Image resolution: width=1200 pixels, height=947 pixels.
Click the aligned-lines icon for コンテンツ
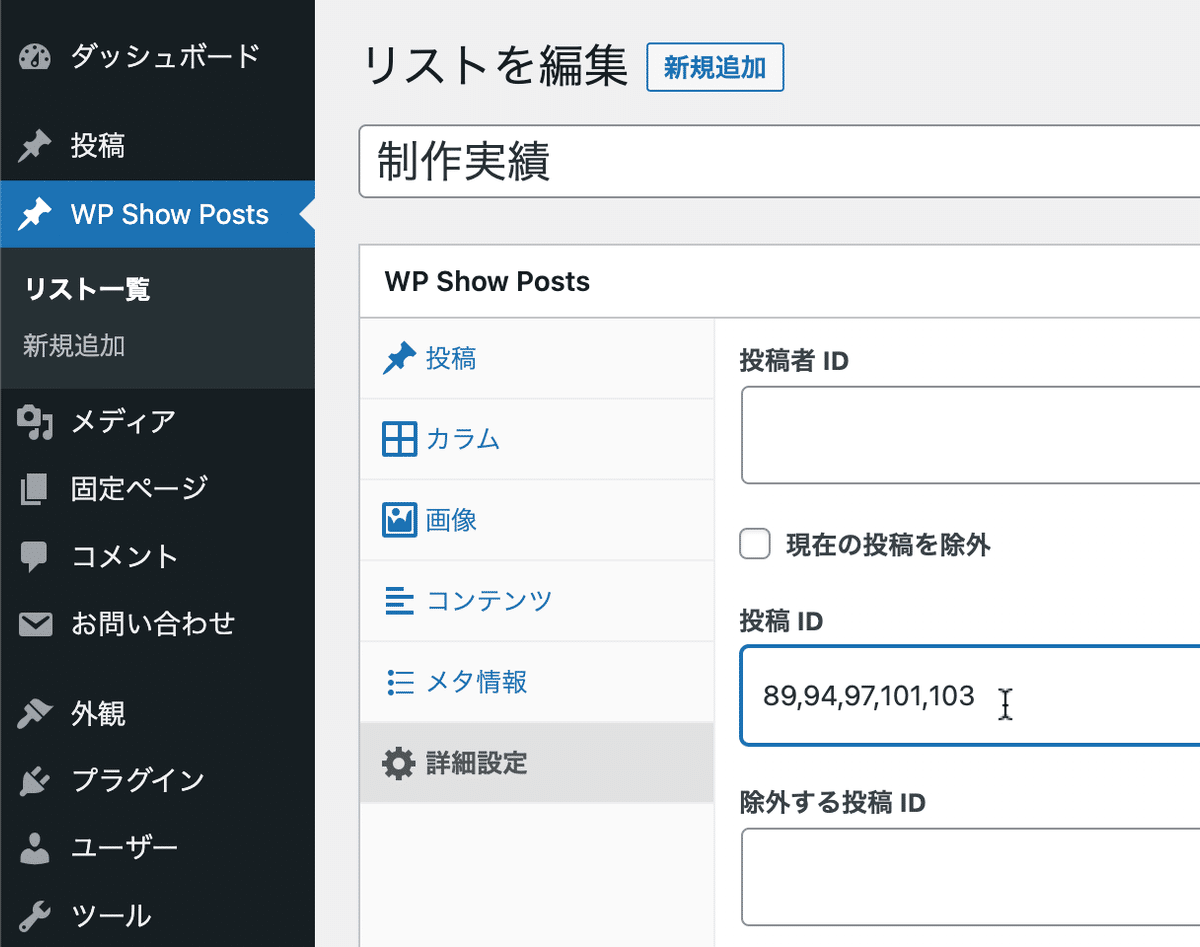(x=399, y=601)
